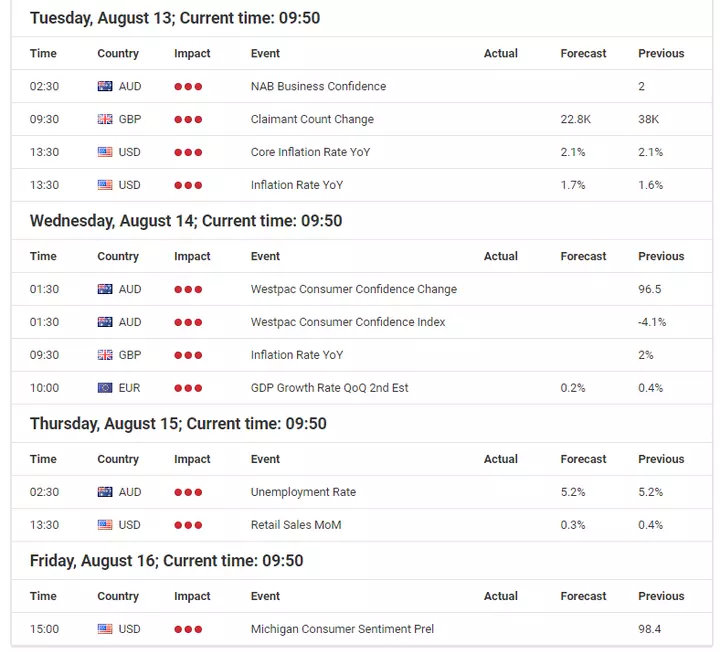Click the Tuesday, August 13 section heading
The image size is (720, 652).
pos(175,18)
